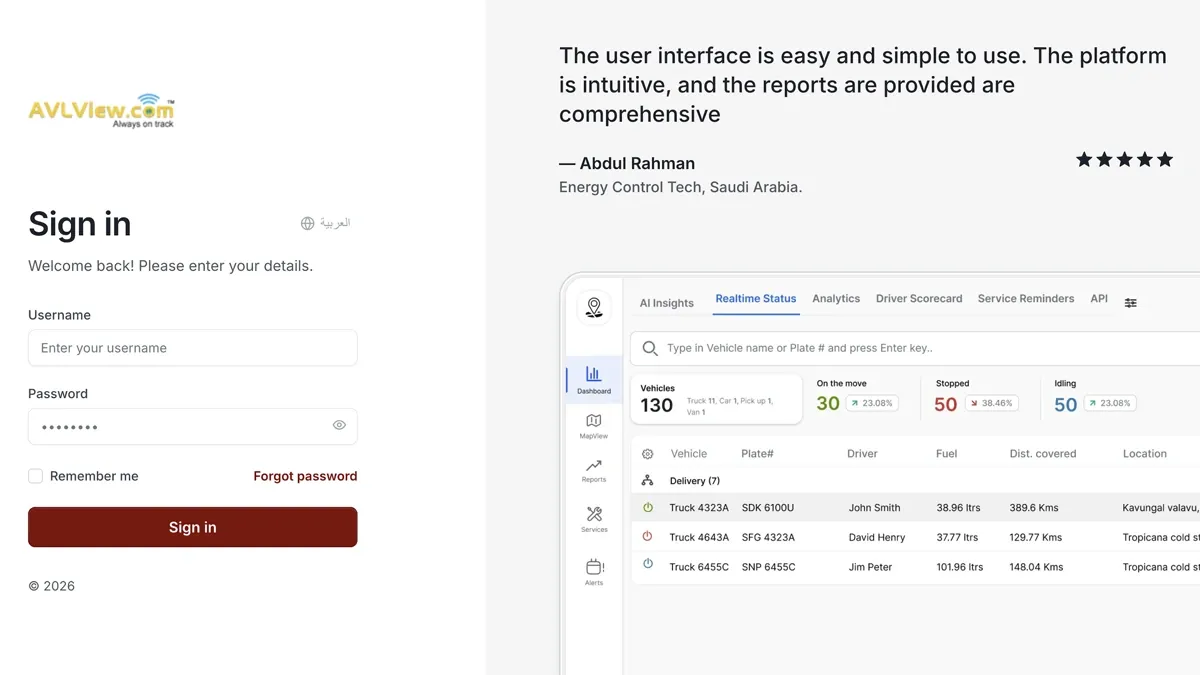
Task: Open the Reports trend icon
Action: click(x=594, y=465)
